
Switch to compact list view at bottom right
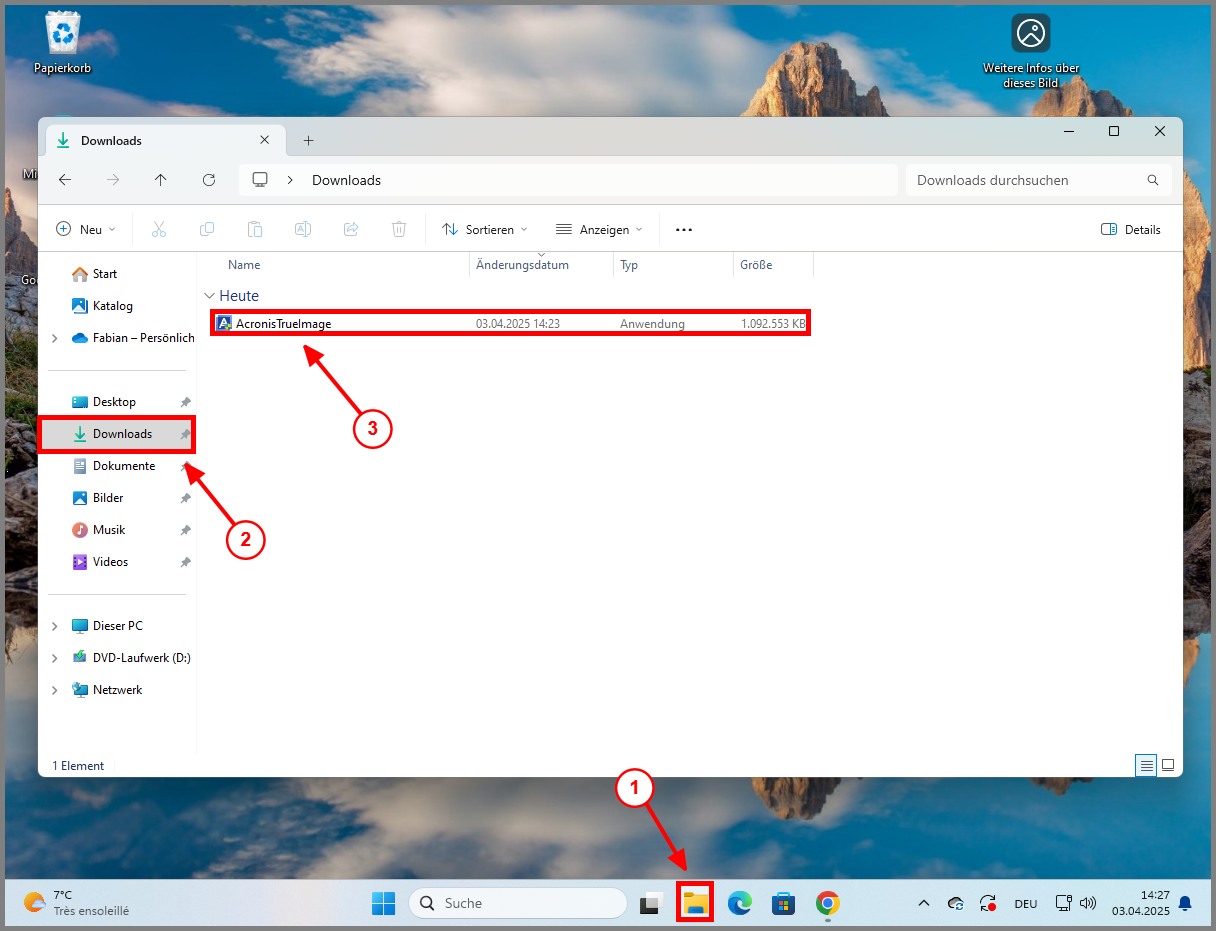coord(1146,765)
